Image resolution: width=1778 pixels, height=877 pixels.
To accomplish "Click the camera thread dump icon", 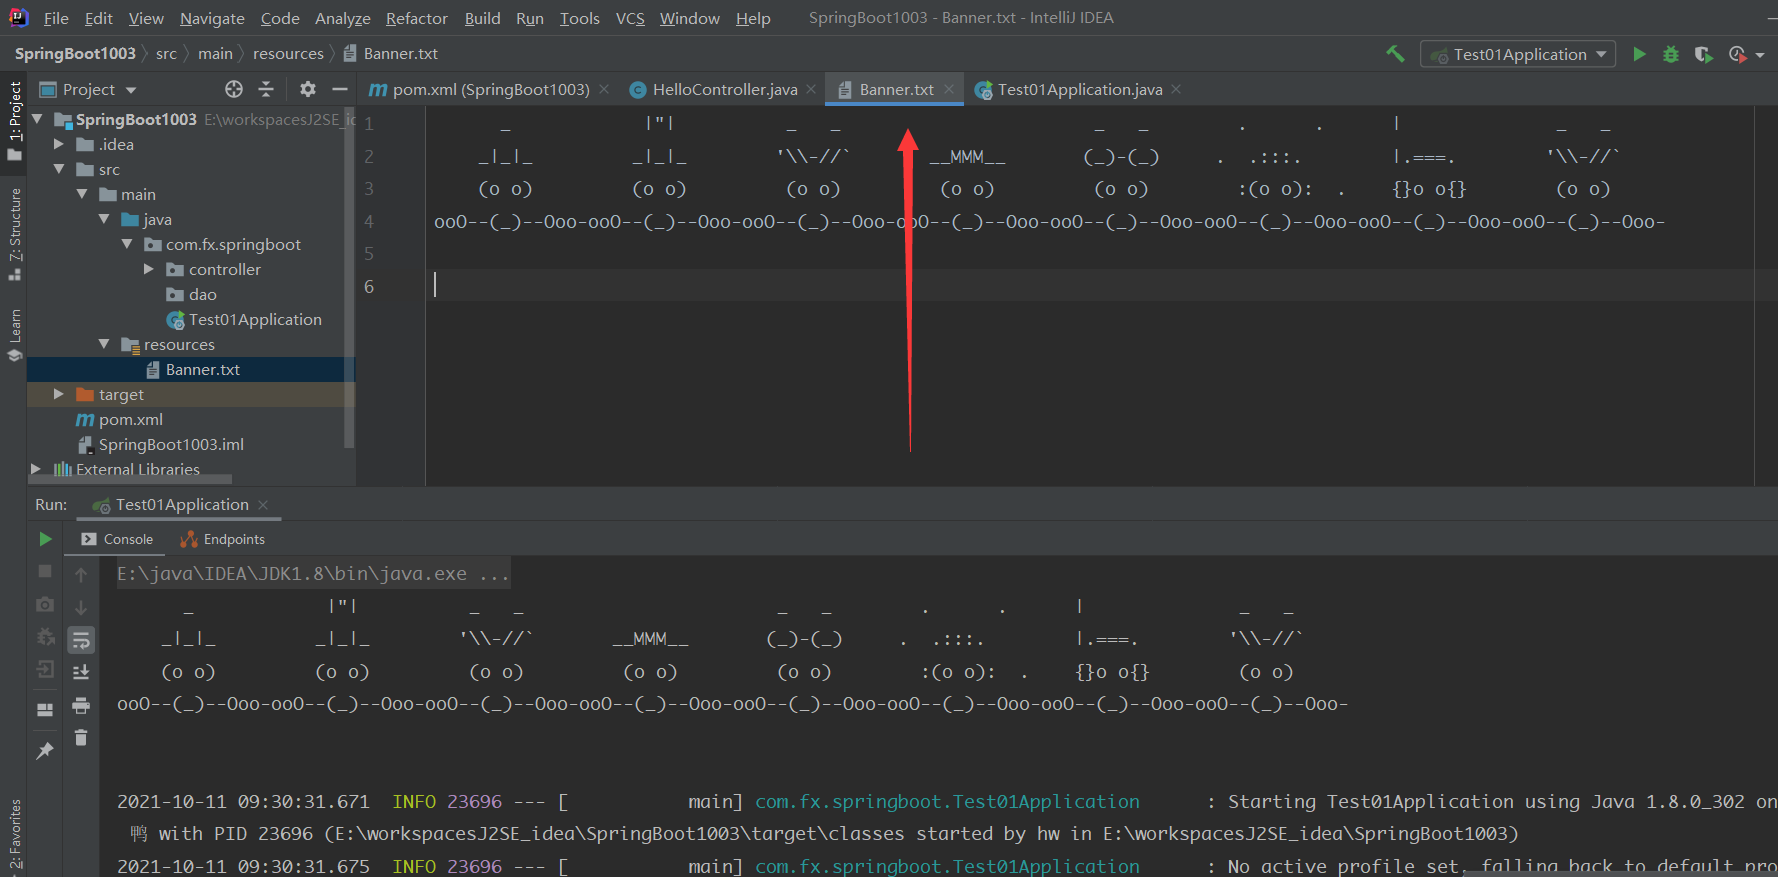I will pyautogui.click(x=45, y=604).
